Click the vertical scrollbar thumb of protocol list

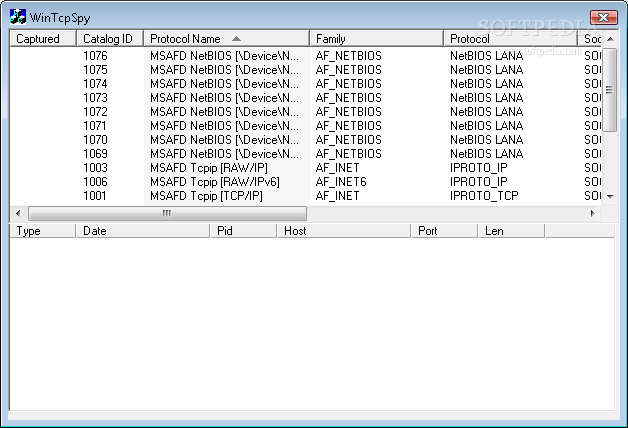pos(610,90)
